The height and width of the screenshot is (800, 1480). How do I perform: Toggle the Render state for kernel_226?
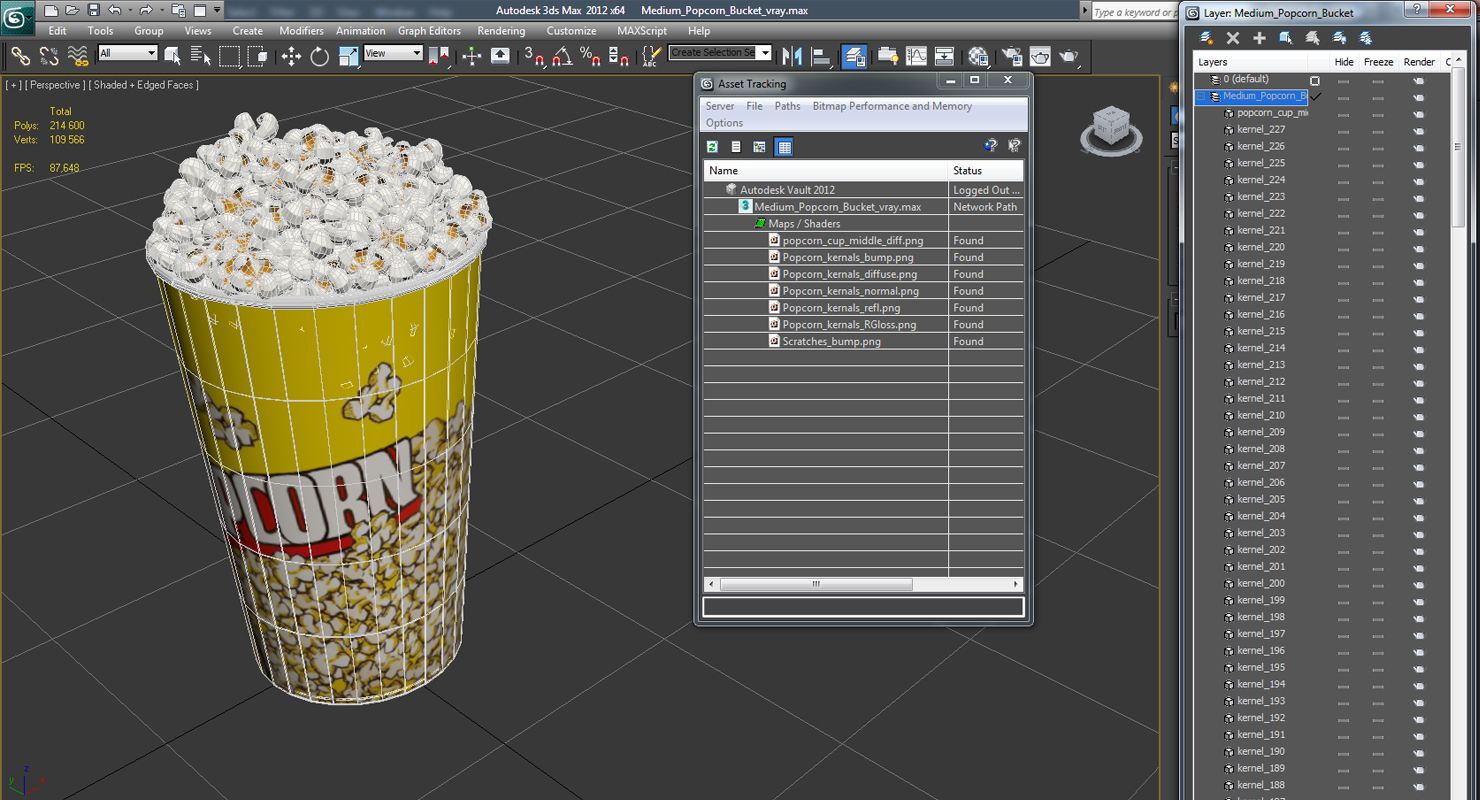pos(1418,147)
